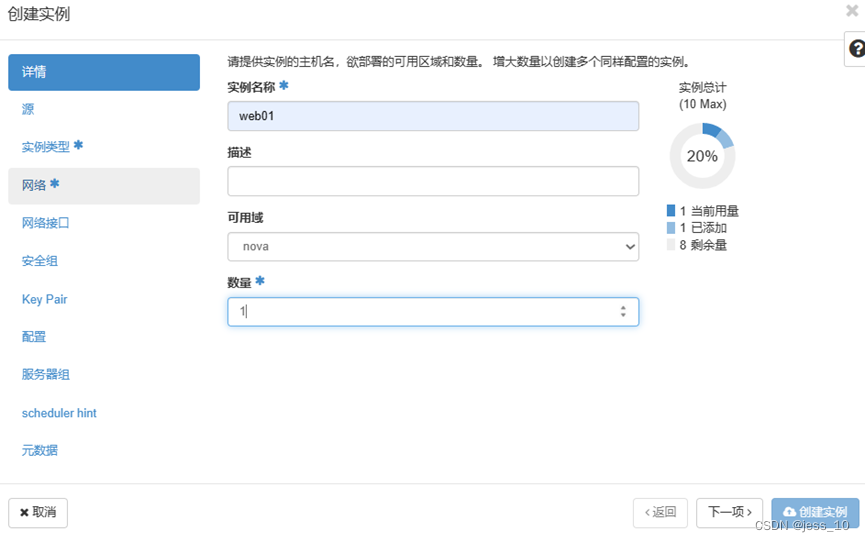This screenshot has height=542, width=865.
Task: Open the 实例类型 step
Action: tap(52, 146)
